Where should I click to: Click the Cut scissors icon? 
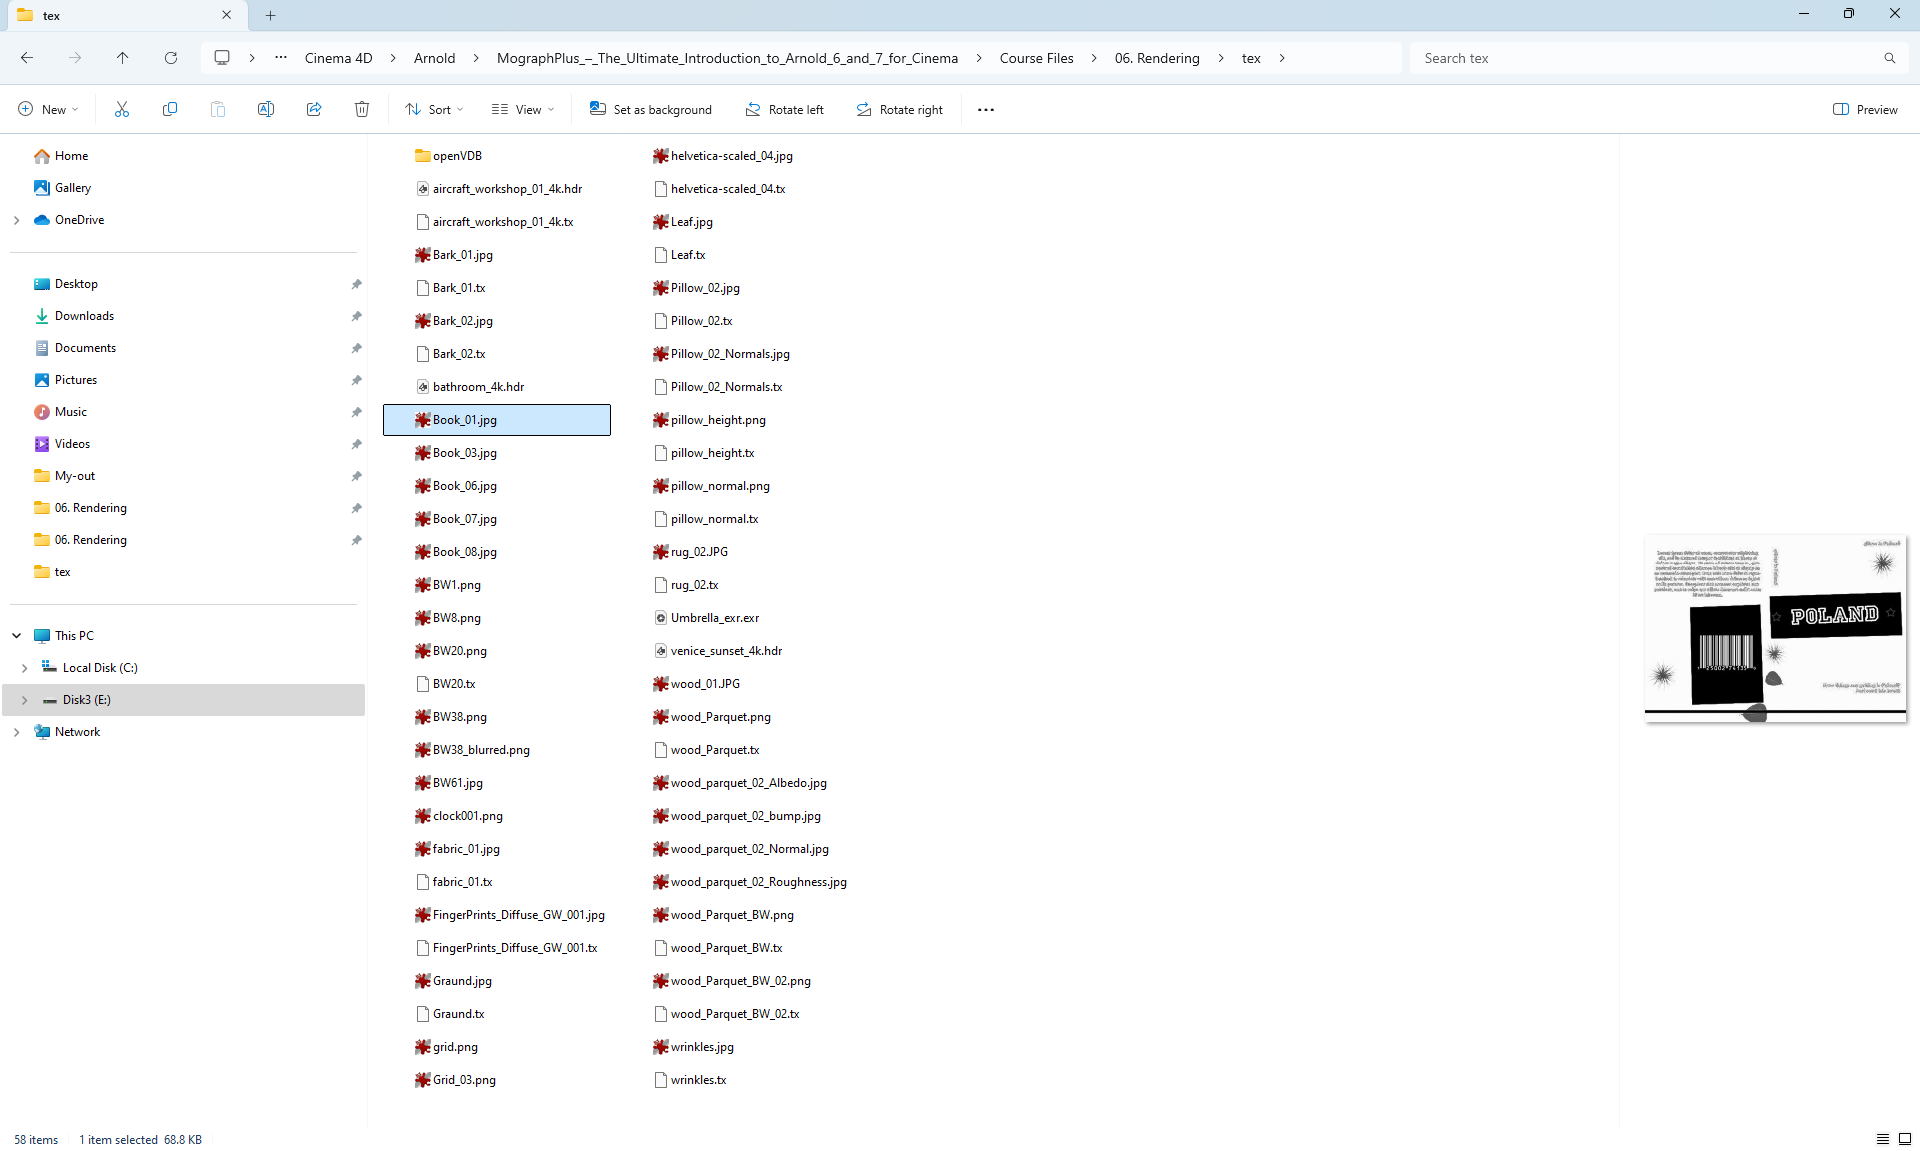(122, 109)
